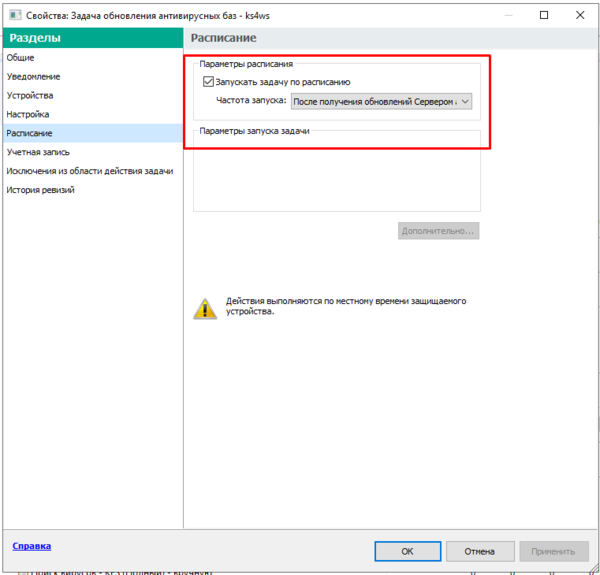Screen dimensions: 600x575
Task: Click the yellow warning triangle icon
Action: coord(205,309)
